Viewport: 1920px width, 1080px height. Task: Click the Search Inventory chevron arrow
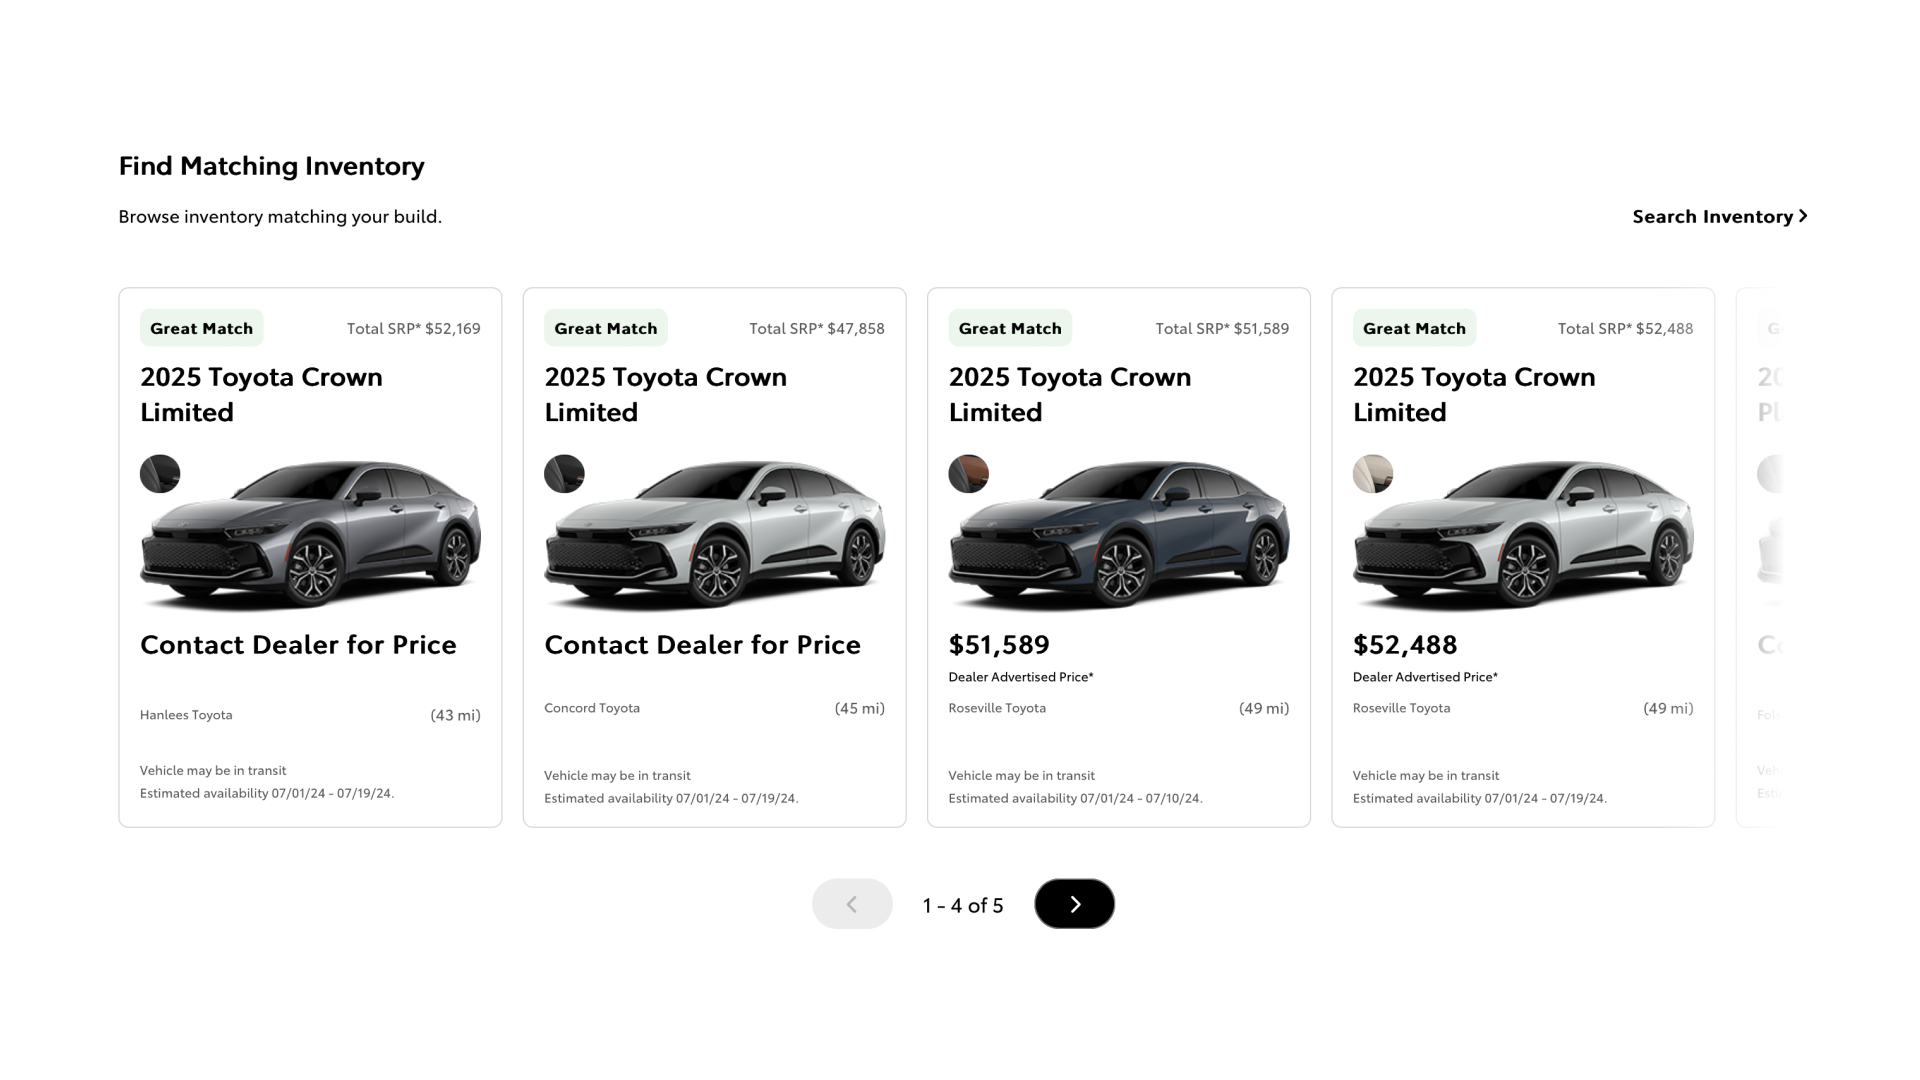(1803, 216)
